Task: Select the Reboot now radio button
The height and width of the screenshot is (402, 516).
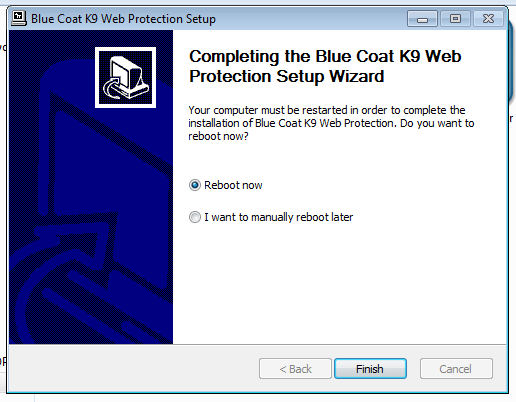Action: coord(195,185)
